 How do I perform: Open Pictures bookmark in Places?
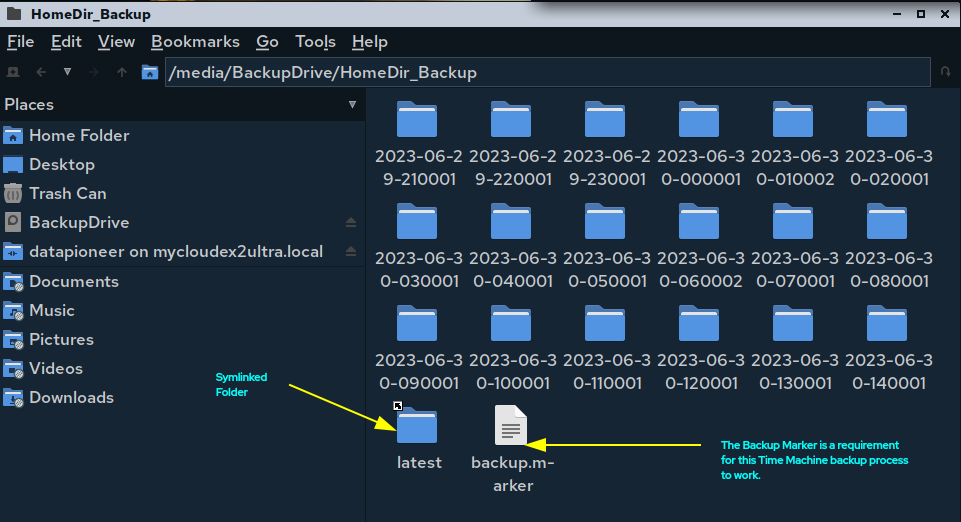tap(183, 339)
